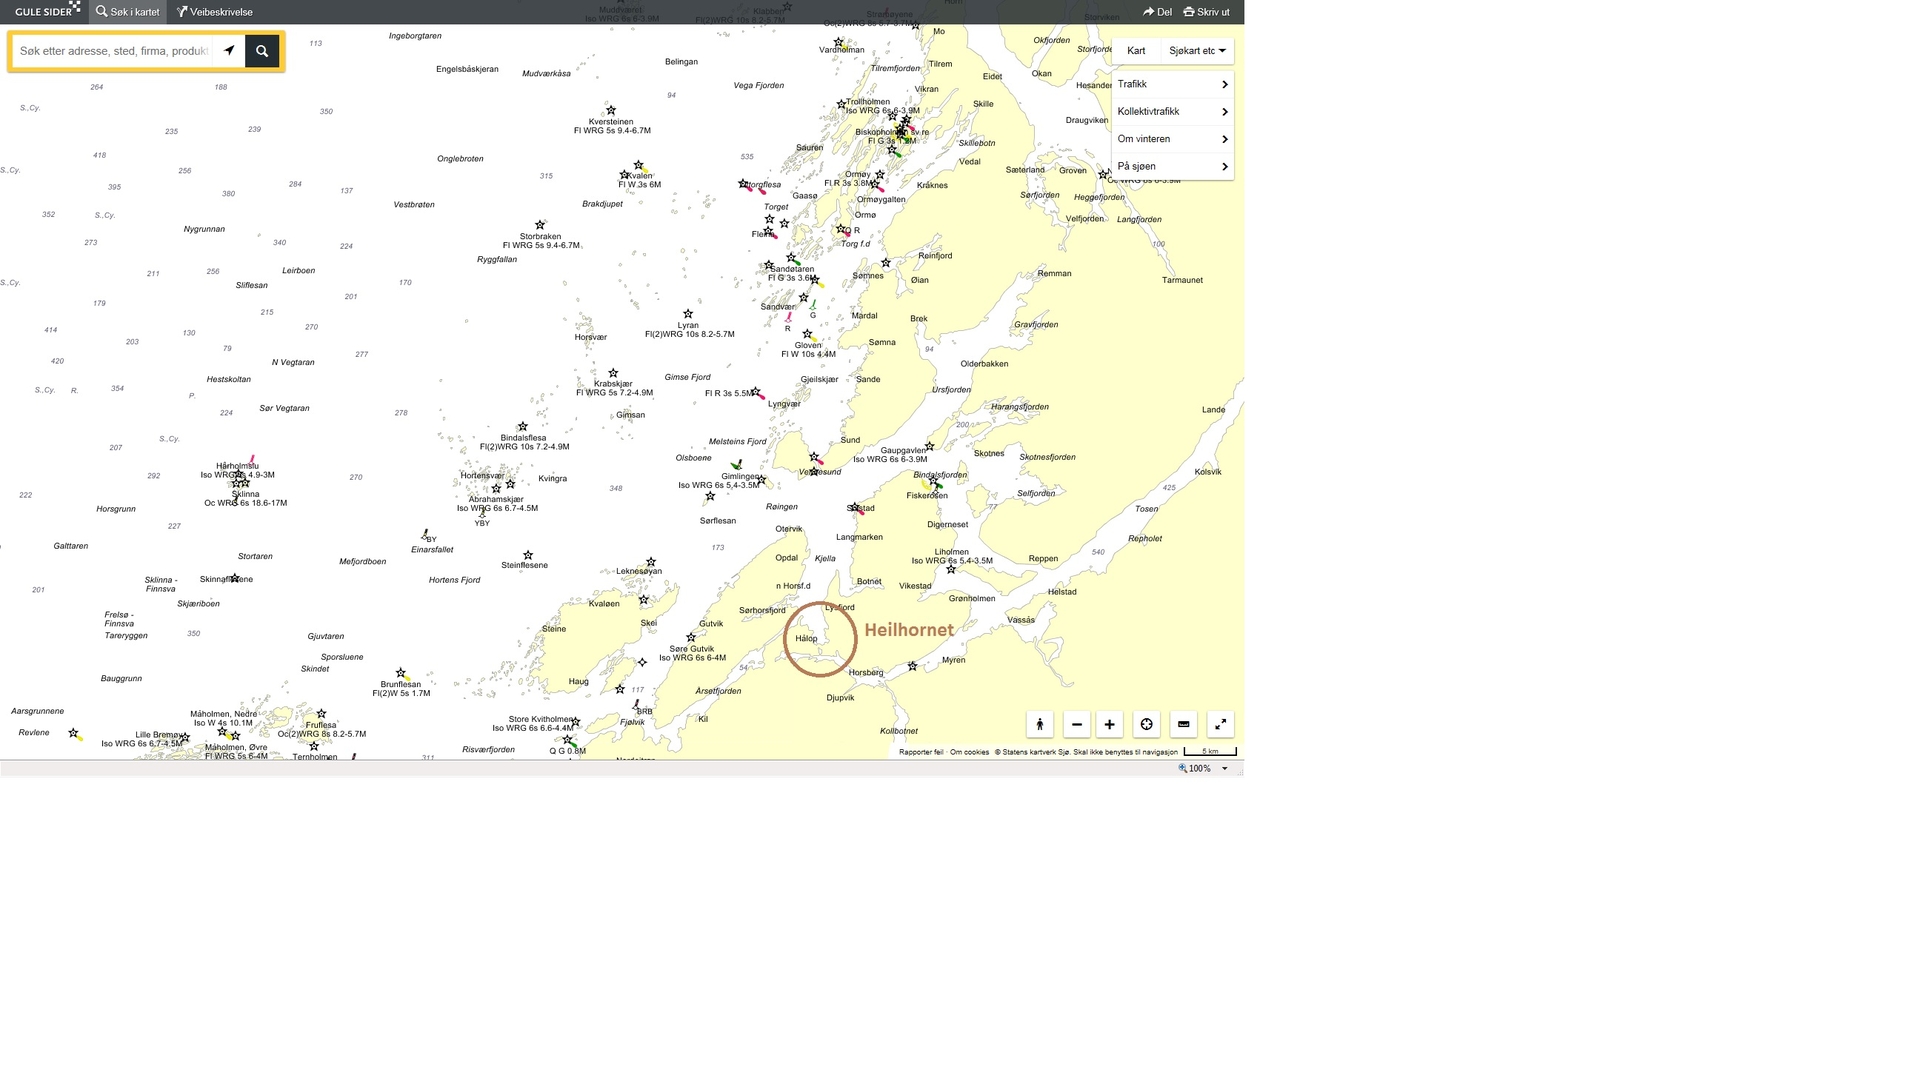The height and width of the screenshot is (1081, 1920).
Task: Open the Gule Sider logo home
Action: pyautogui.click(x=45, y=11)
